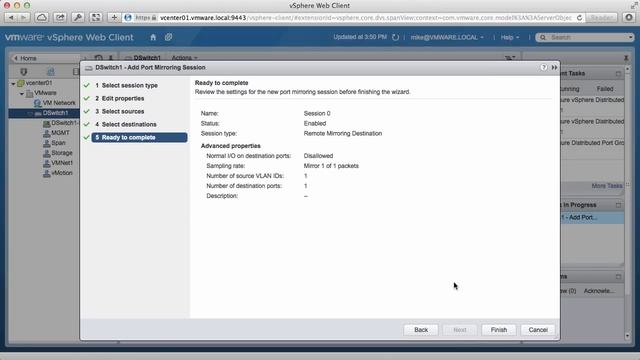Click the Back button in wizard
Image resolution: width=640 pixels, height=360 pixels.
click(421, 330)
